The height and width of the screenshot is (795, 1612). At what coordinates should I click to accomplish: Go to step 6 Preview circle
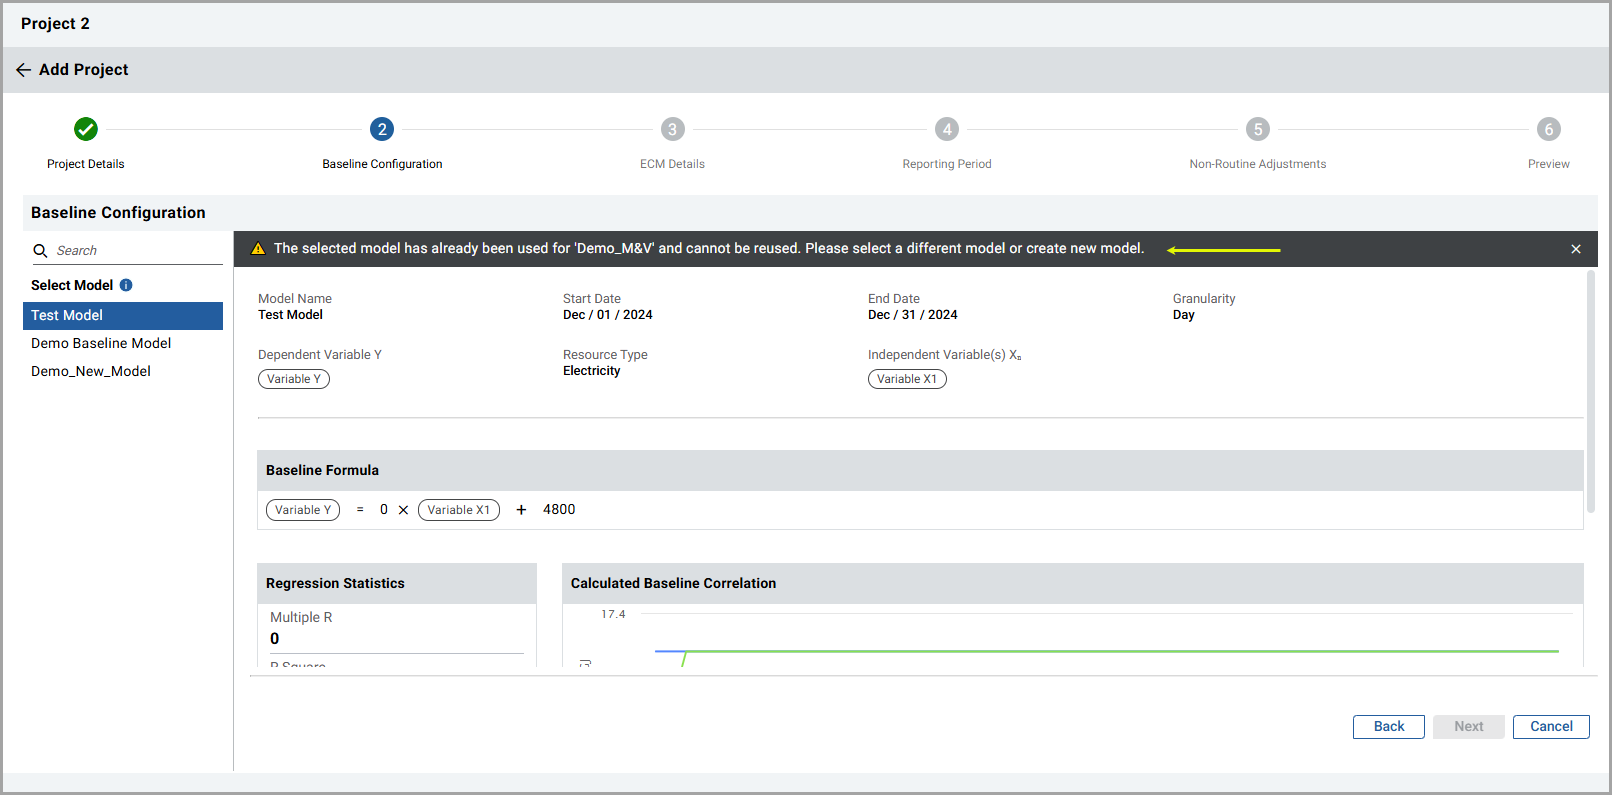[x=1548, y=129]
